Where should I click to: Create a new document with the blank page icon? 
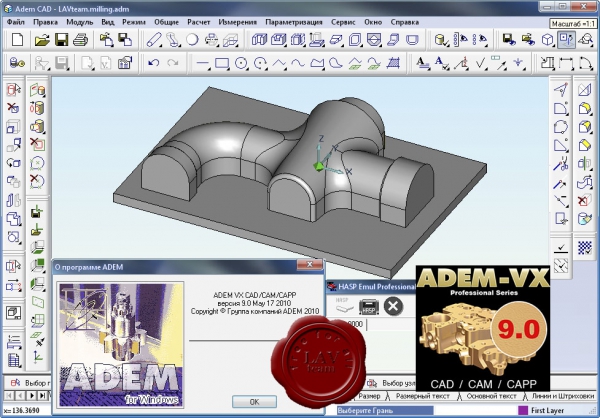pos(17,40)
